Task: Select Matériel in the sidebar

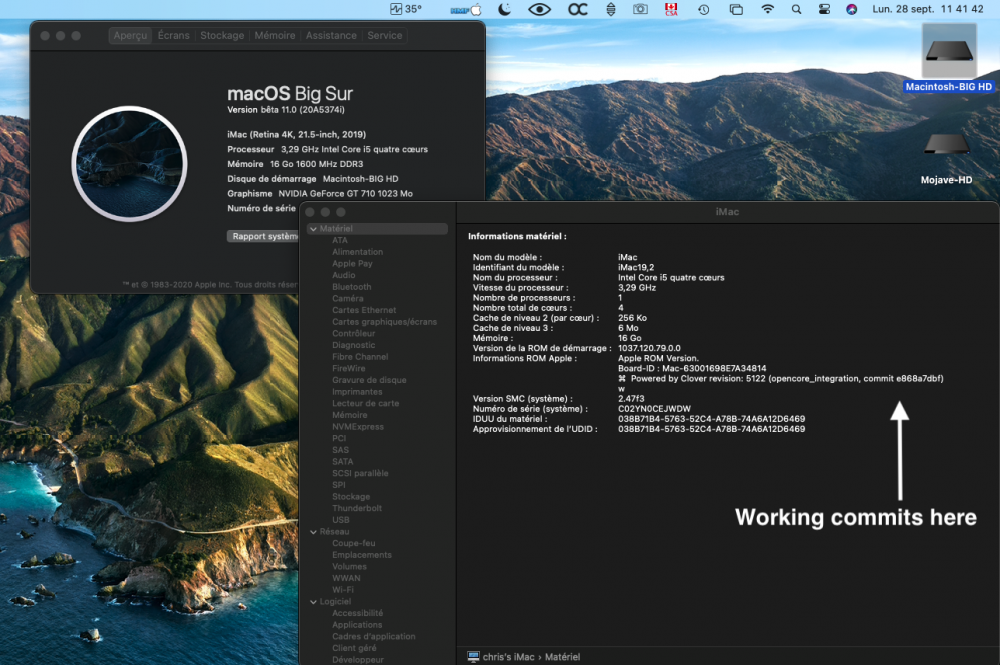Action: coord(378,229)
